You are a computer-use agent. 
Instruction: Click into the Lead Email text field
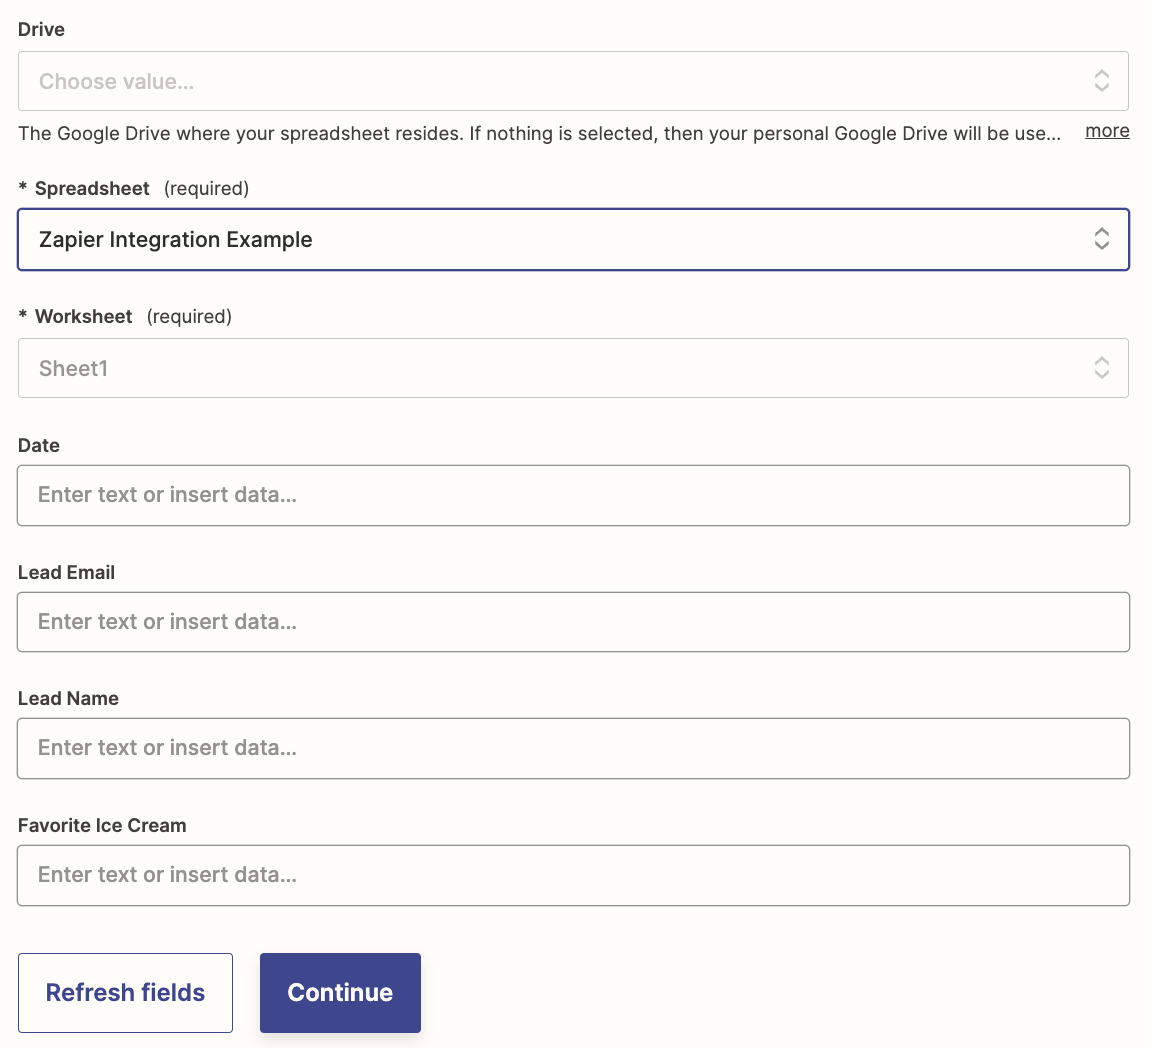coord(573,622)
